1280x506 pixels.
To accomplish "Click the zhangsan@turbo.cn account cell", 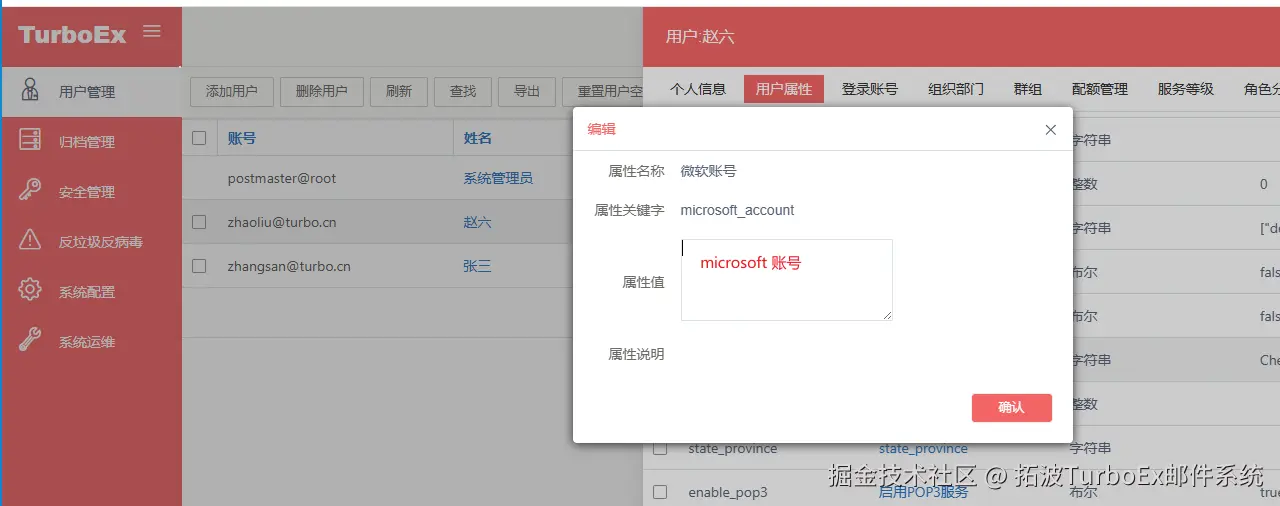I will tap(289, 266).
